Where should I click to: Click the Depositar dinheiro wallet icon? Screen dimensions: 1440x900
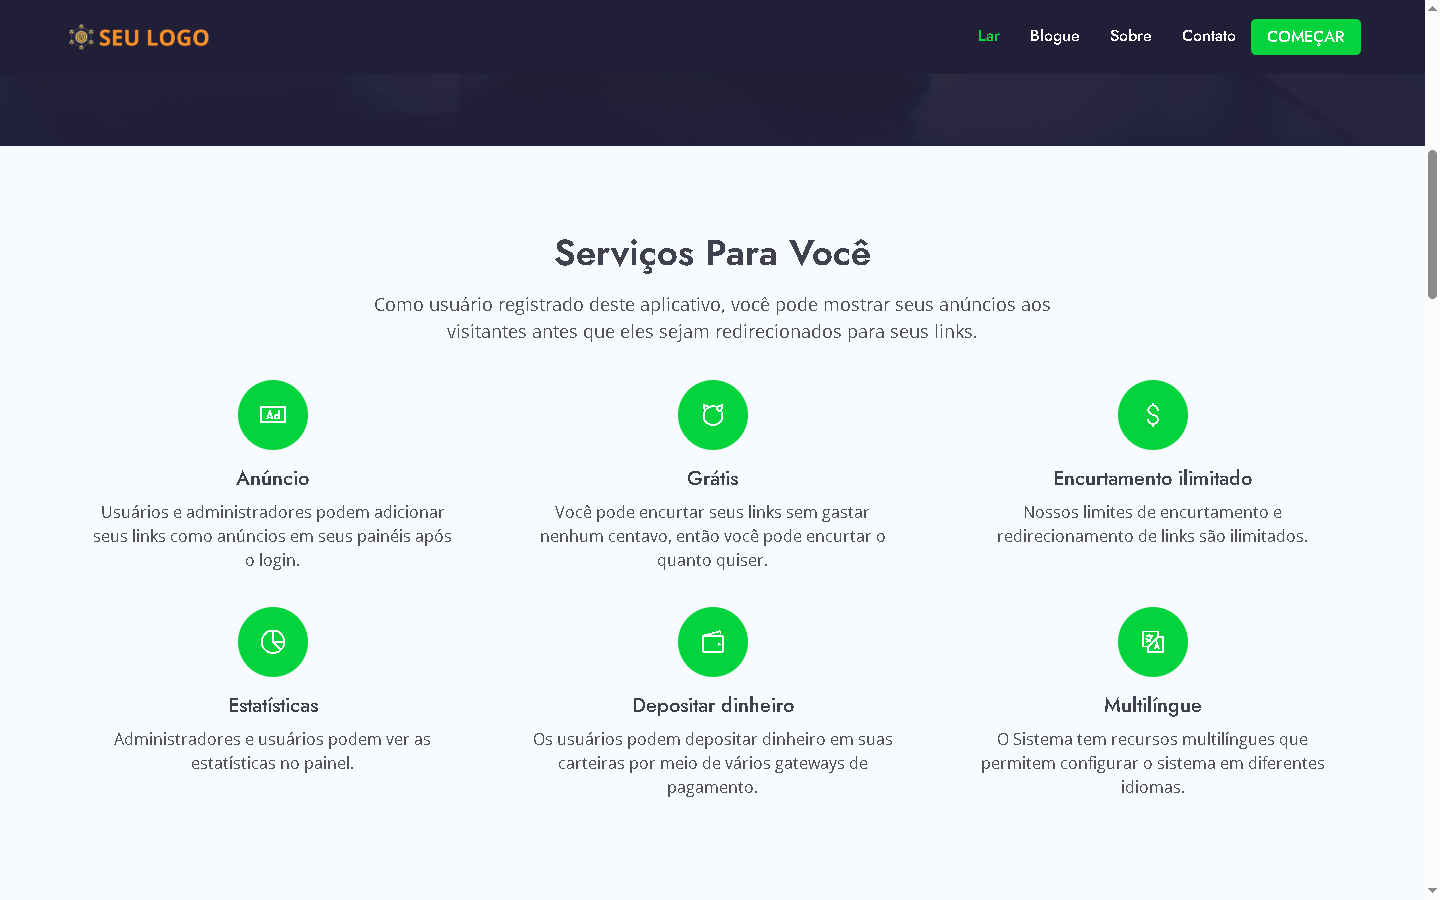pyautogui.click(x=713, y=642)
